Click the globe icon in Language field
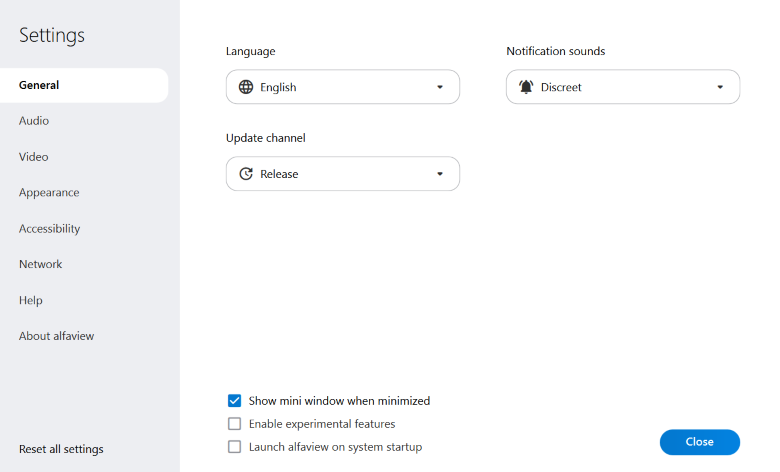 pos(246,87)
